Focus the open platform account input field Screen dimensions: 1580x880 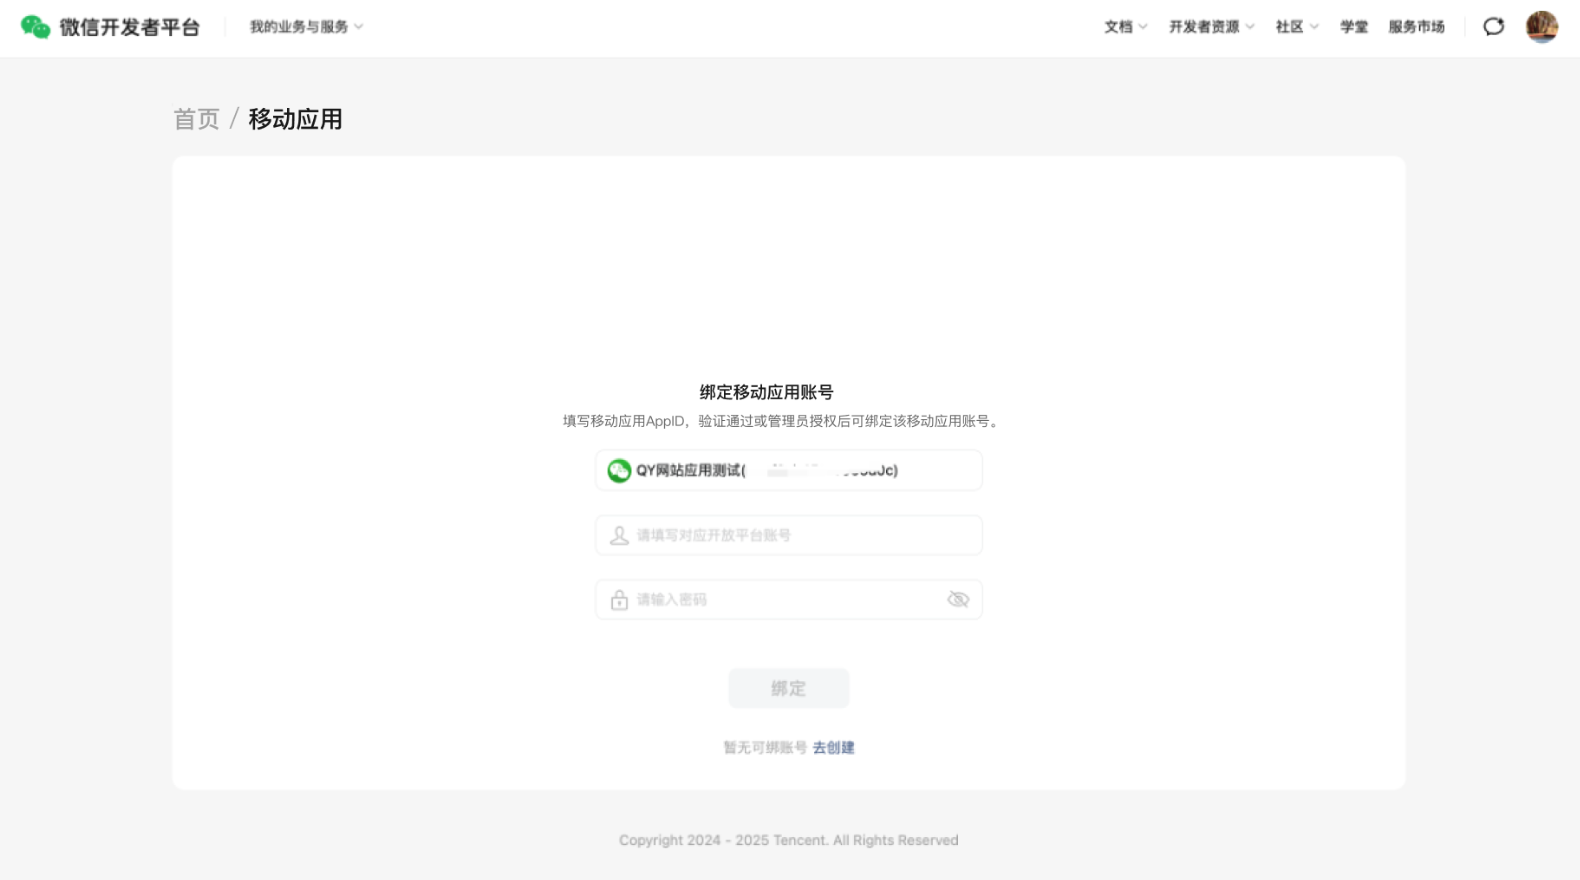click(800, 536)
